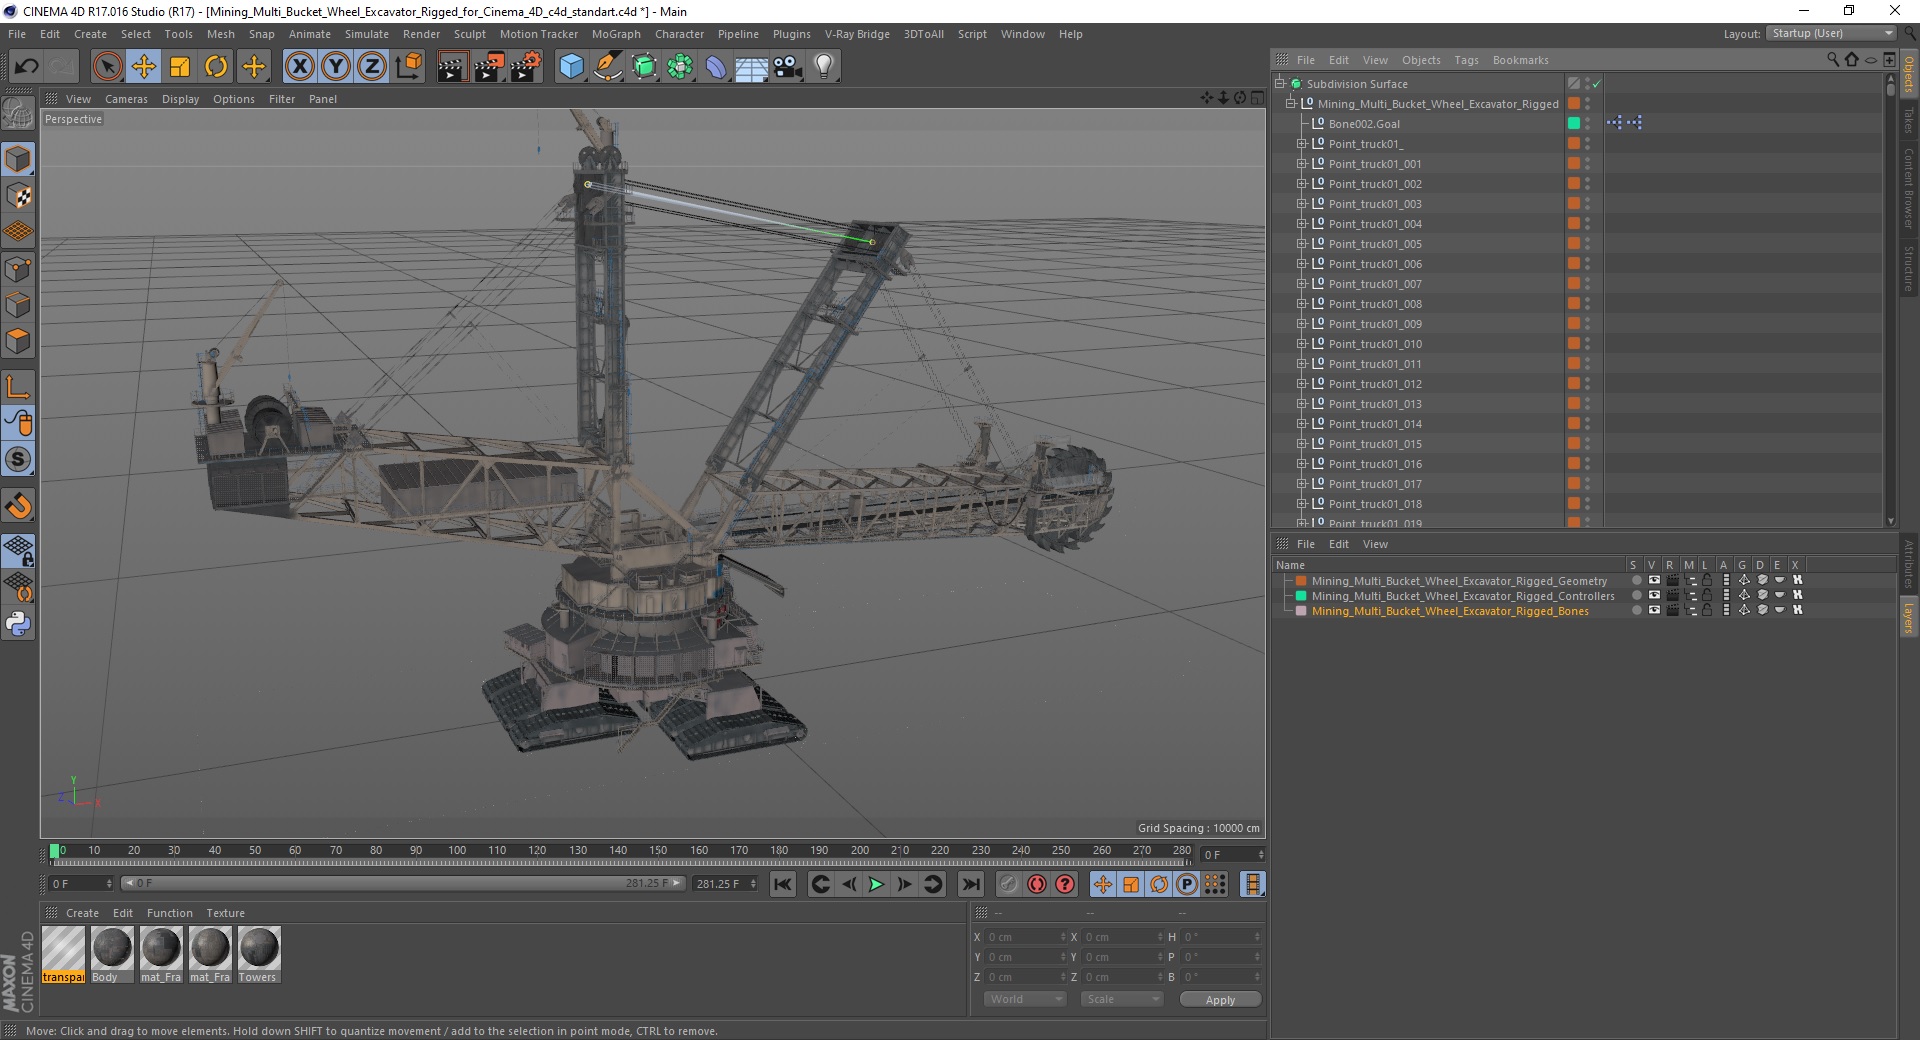This screenshot has height=1040, width=1920.
Task: Add a Cube primitive object
Action: point(571,67)
